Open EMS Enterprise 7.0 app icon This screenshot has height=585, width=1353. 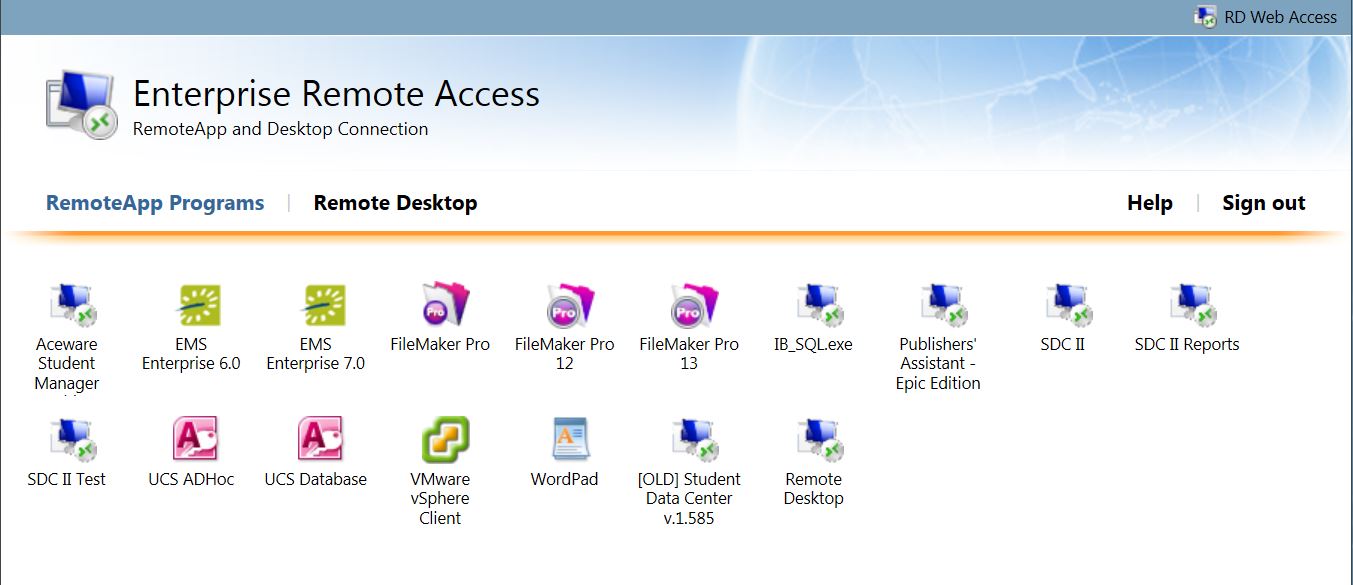(x=322, y=305)
